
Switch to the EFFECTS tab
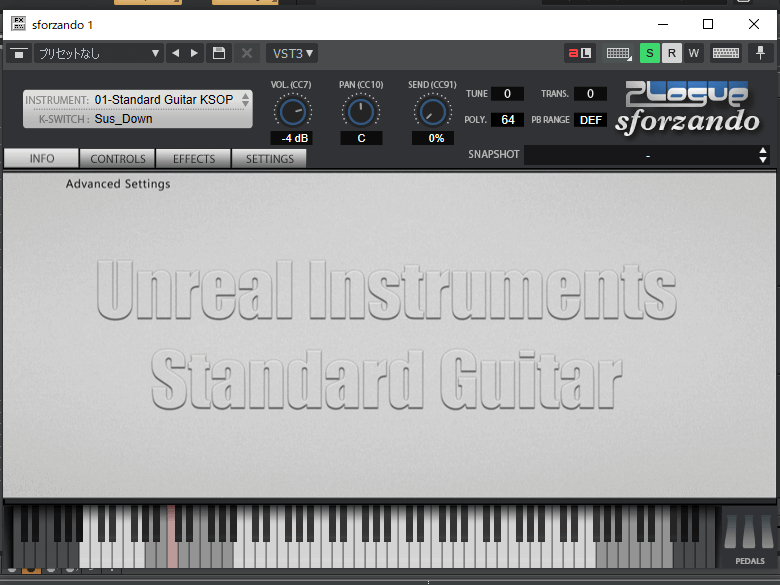click(194, 159)
